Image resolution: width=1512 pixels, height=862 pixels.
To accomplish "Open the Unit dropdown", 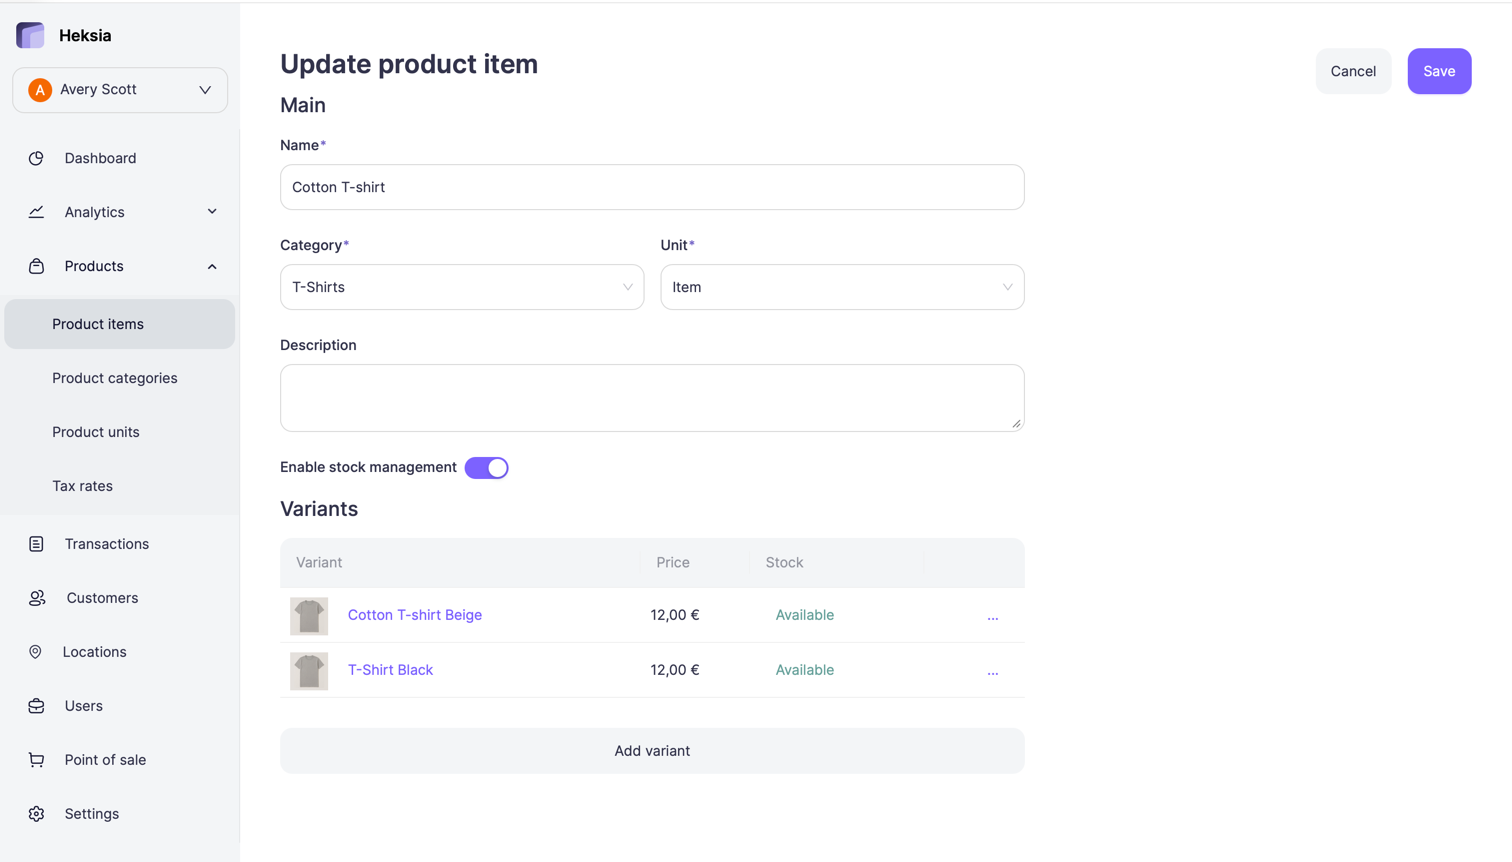I will 842,287.
